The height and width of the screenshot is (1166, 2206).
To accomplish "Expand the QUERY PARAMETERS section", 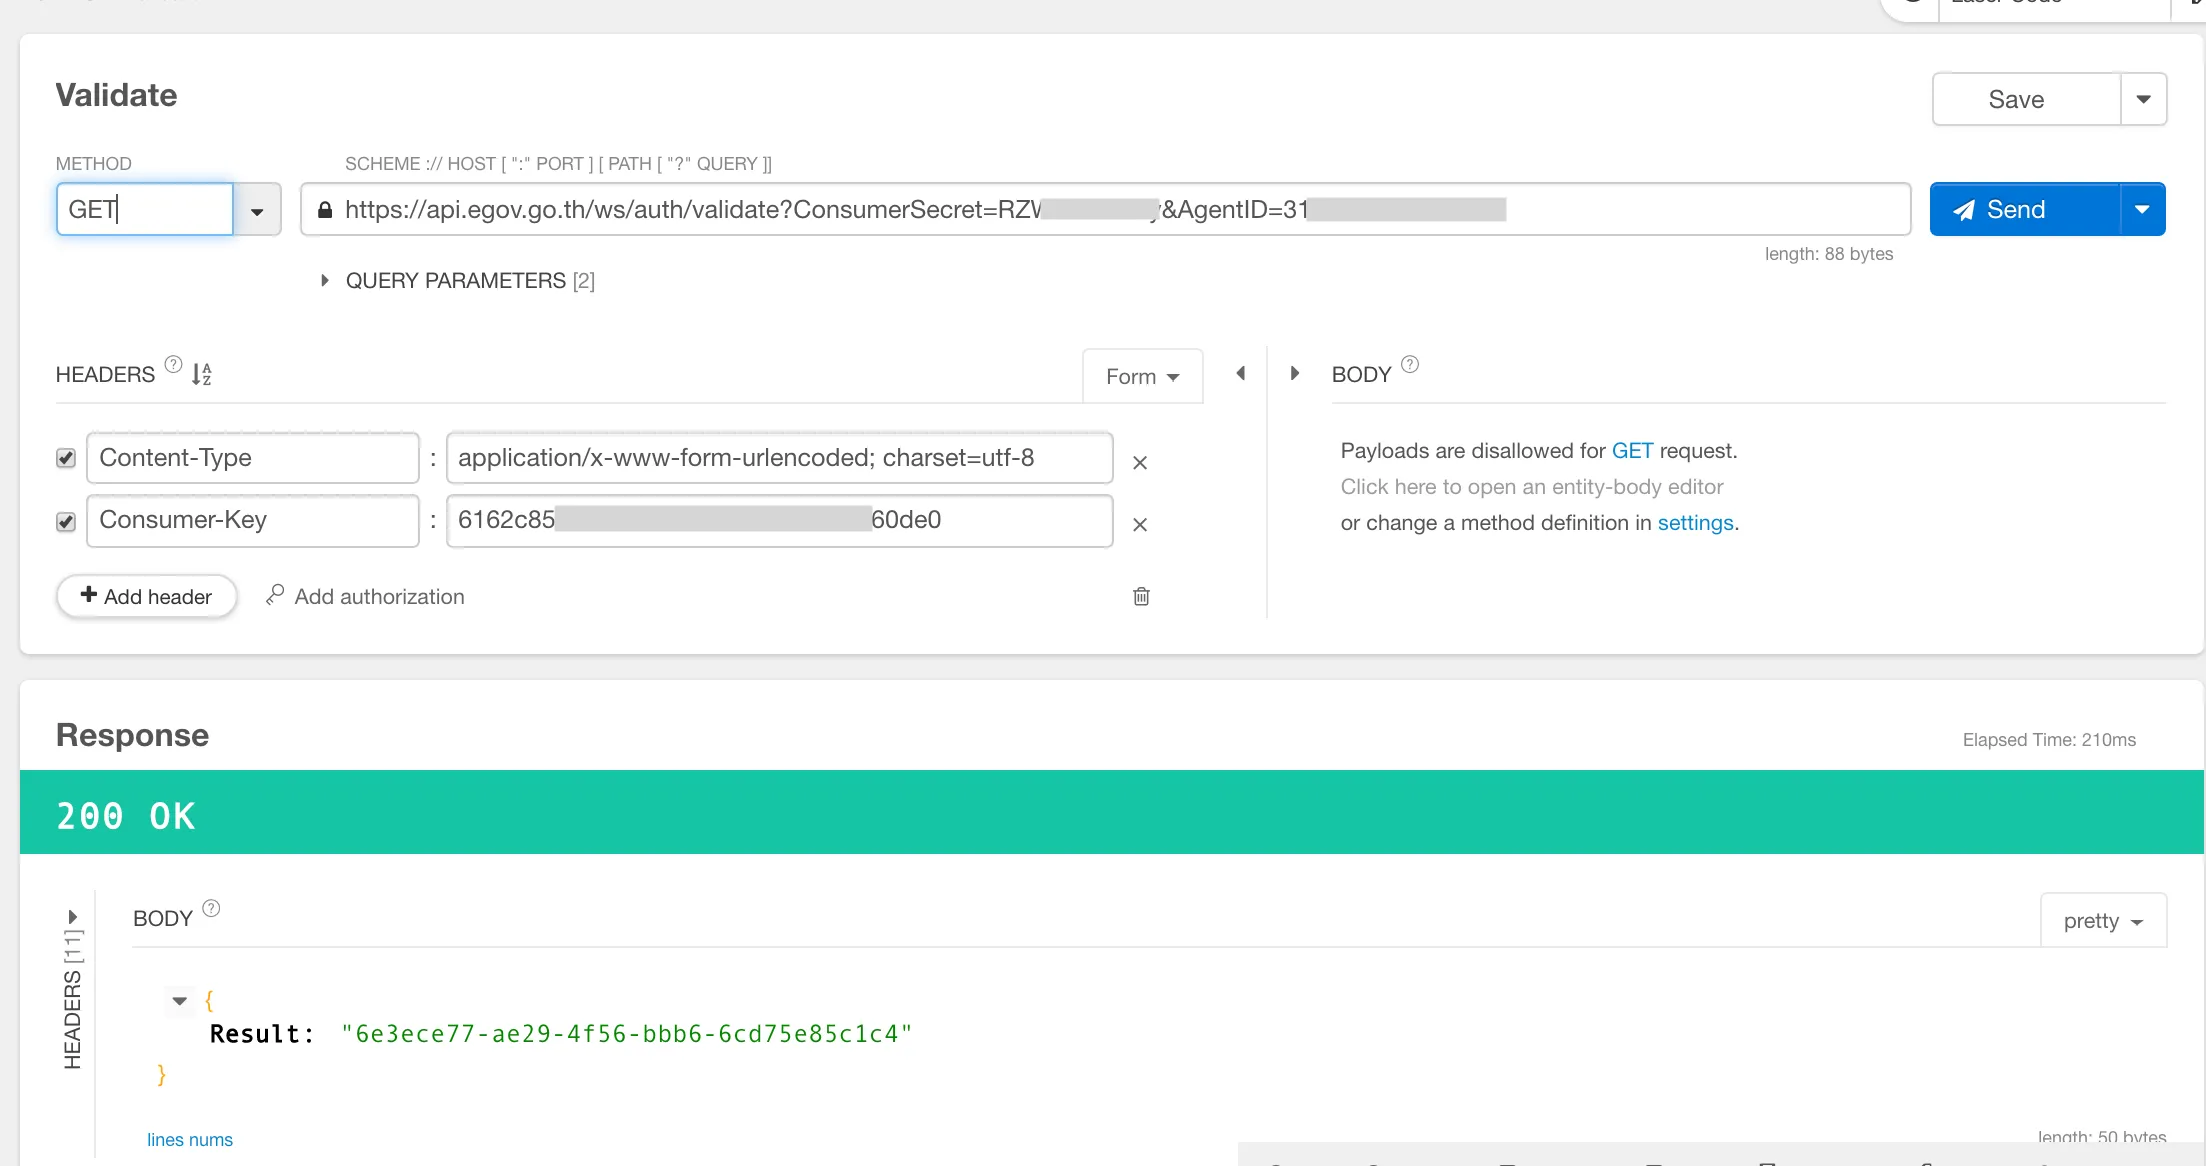I will point(323,281).
